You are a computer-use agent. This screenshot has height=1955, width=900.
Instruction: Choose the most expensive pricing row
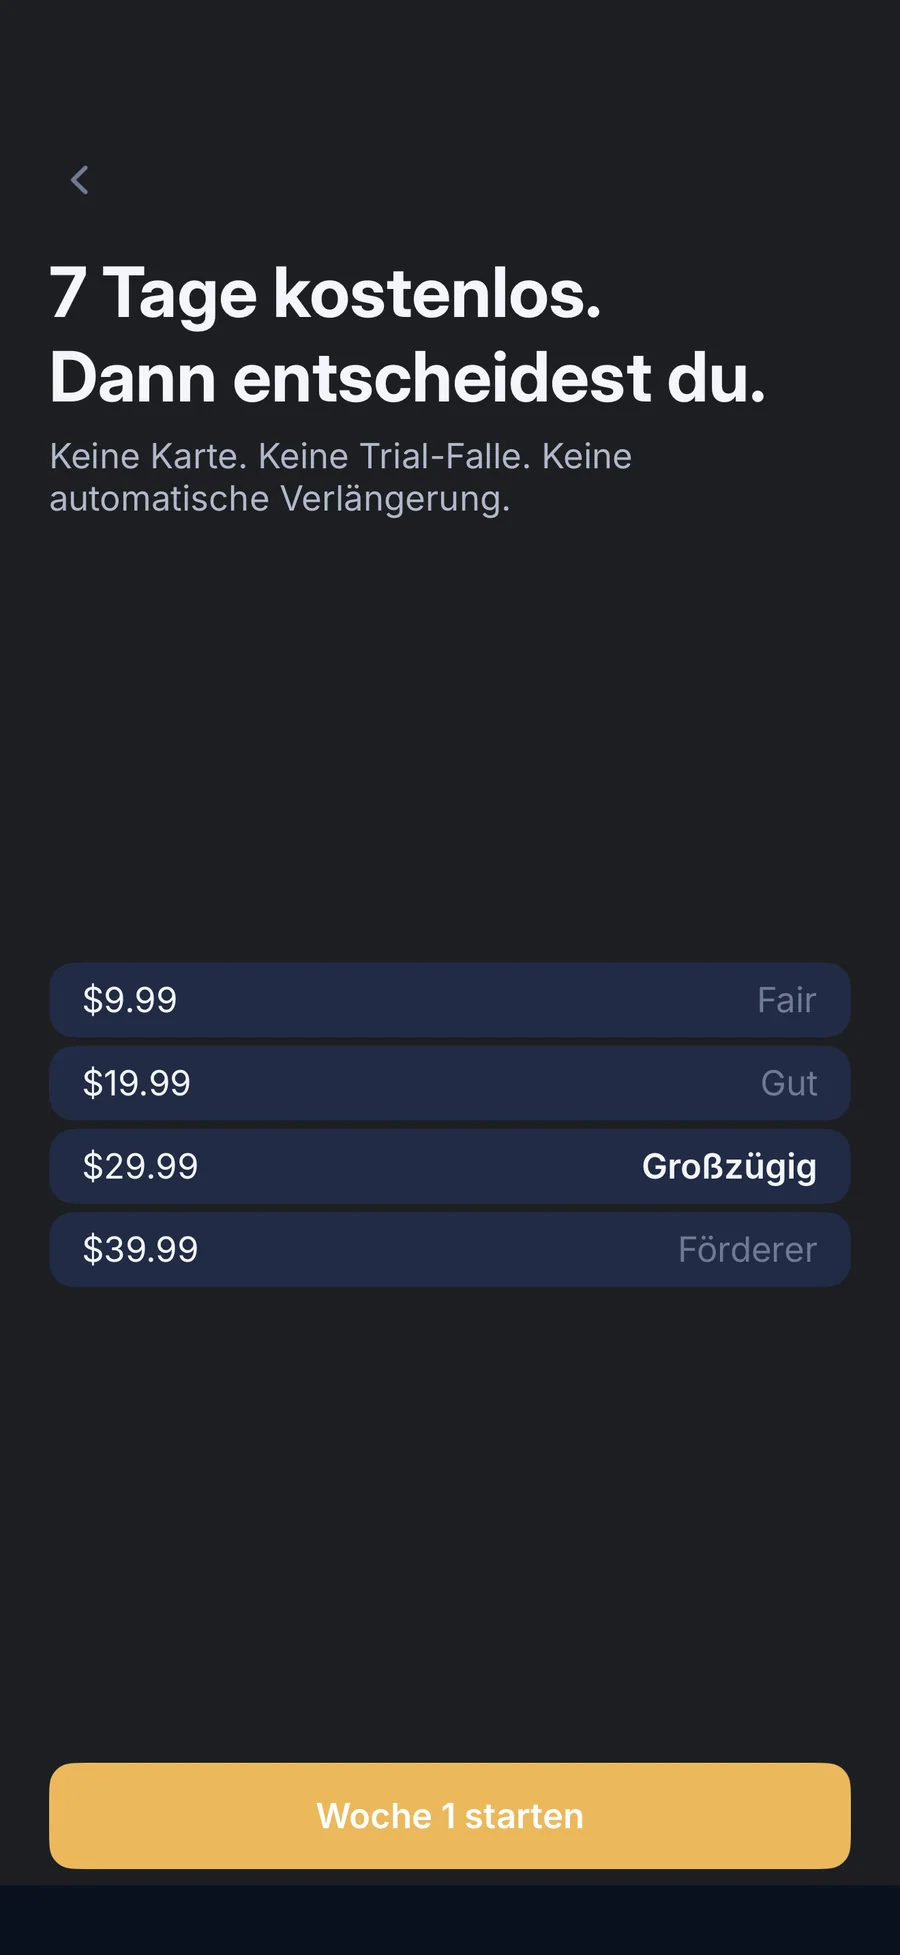coord(450,1249)
